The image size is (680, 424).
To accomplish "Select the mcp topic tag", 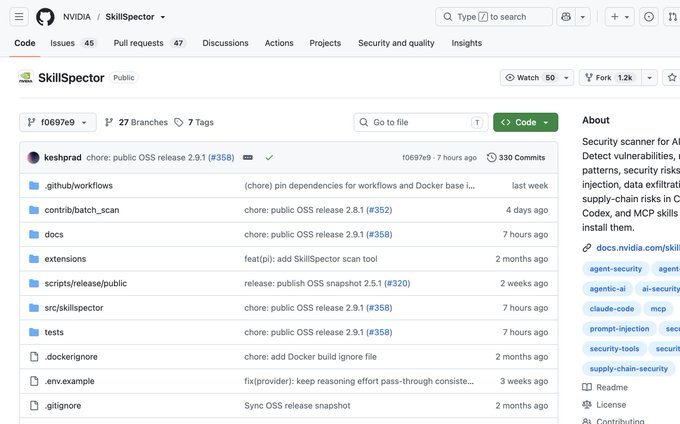I will pyautogui.click(x=658, y=309).
